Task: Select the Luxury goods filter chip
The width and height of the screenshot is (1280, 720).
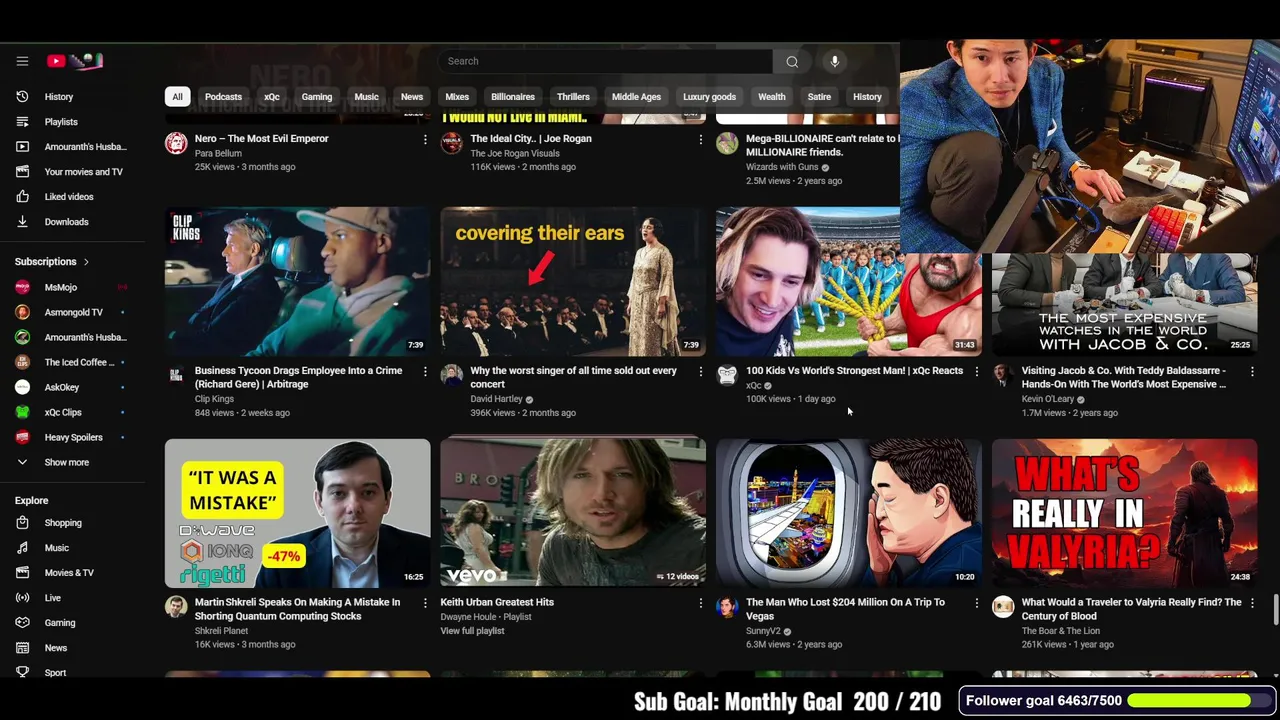Action: coord(709,97)
